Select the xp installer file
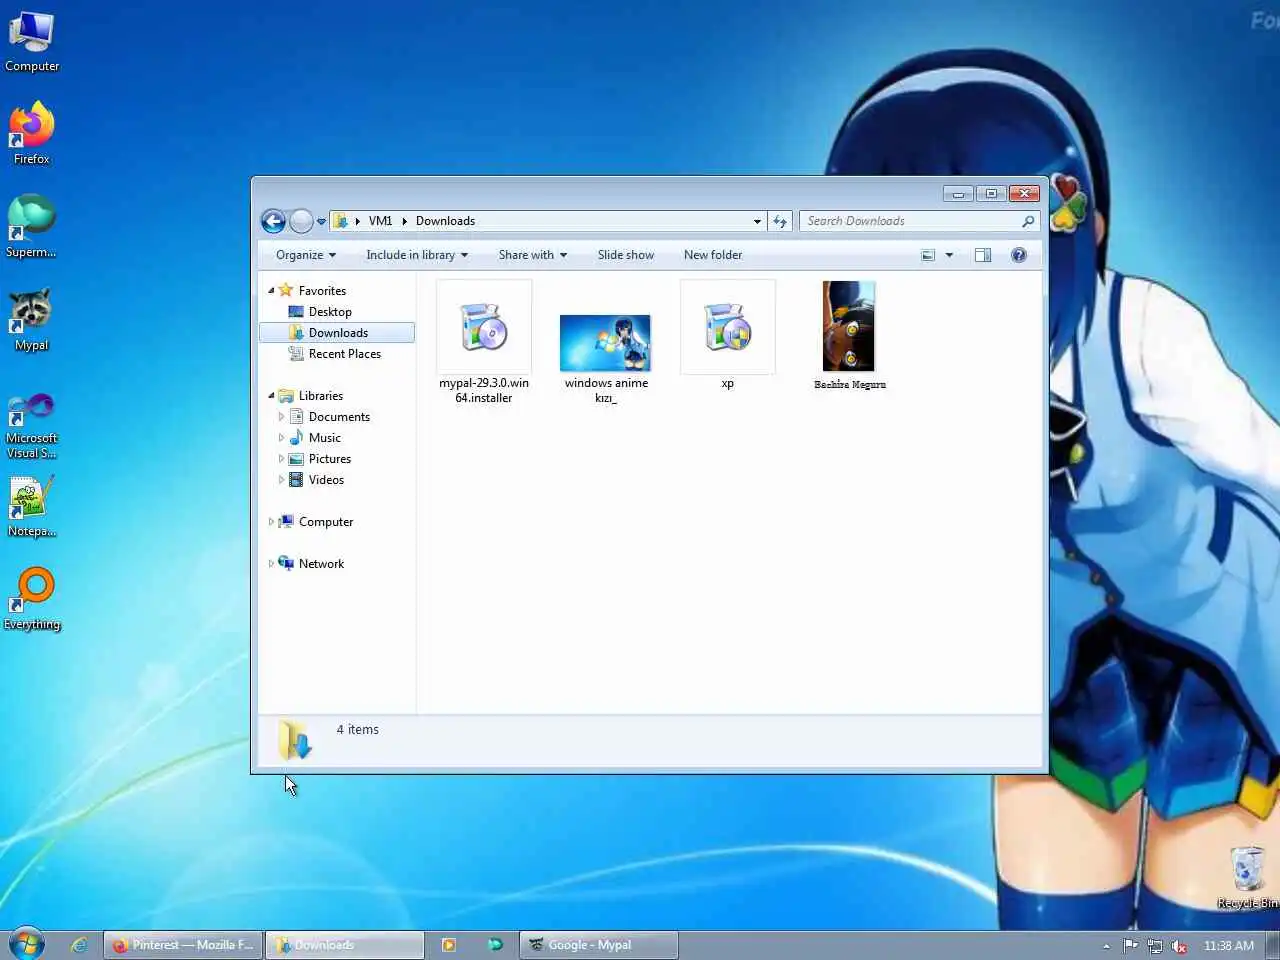 (728, 335)
